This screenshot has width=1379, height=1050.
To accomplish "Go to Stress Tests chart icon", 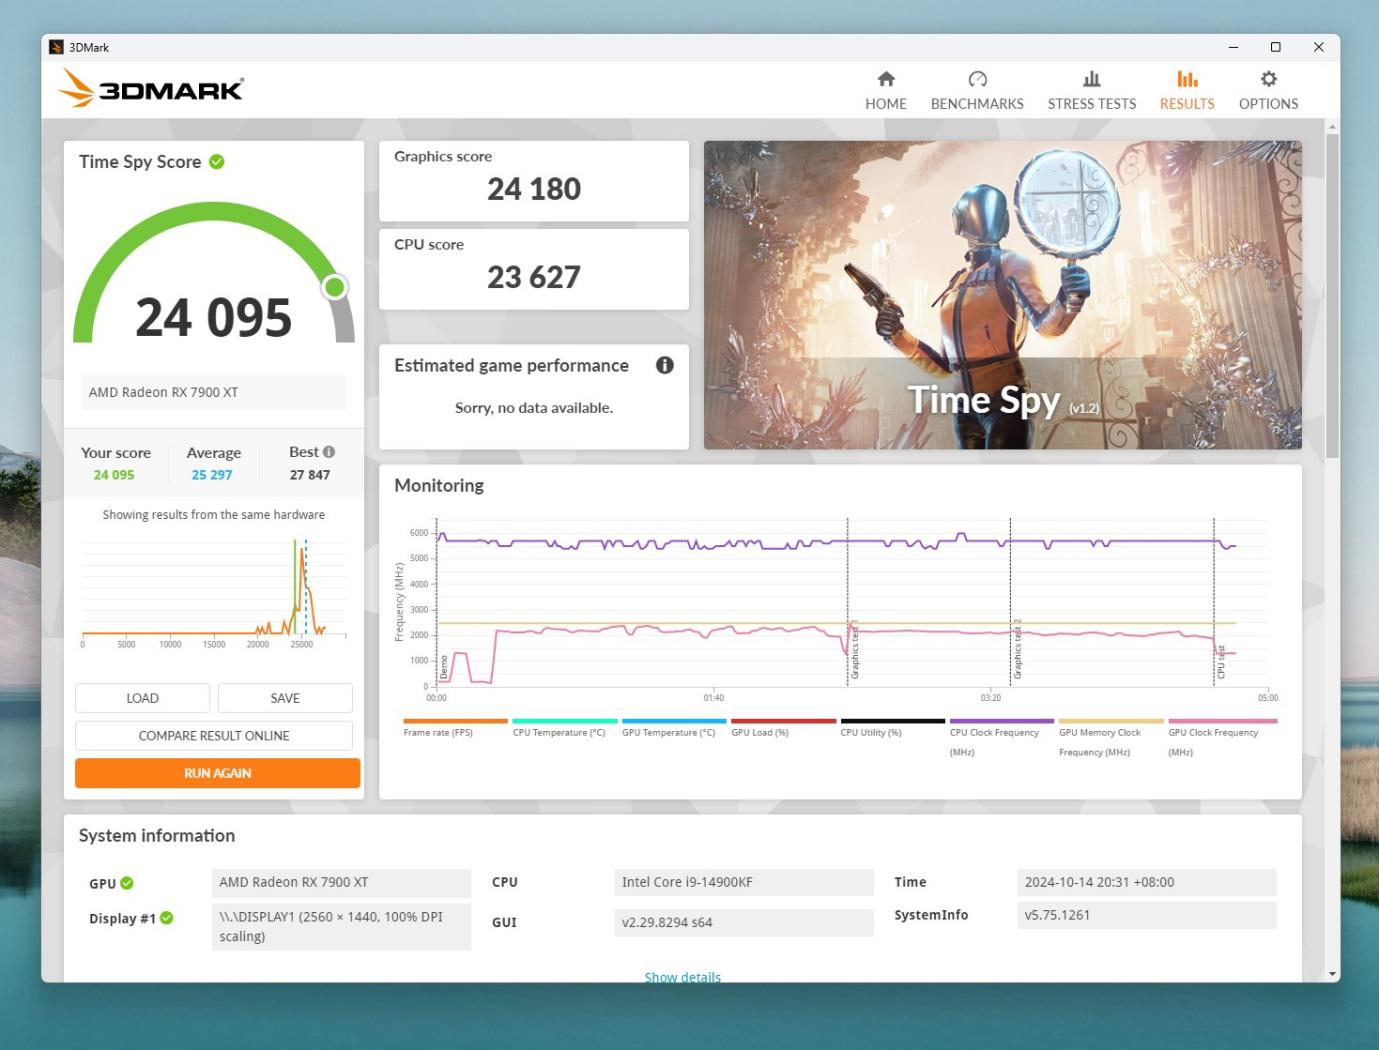I will click(1091, 80).
